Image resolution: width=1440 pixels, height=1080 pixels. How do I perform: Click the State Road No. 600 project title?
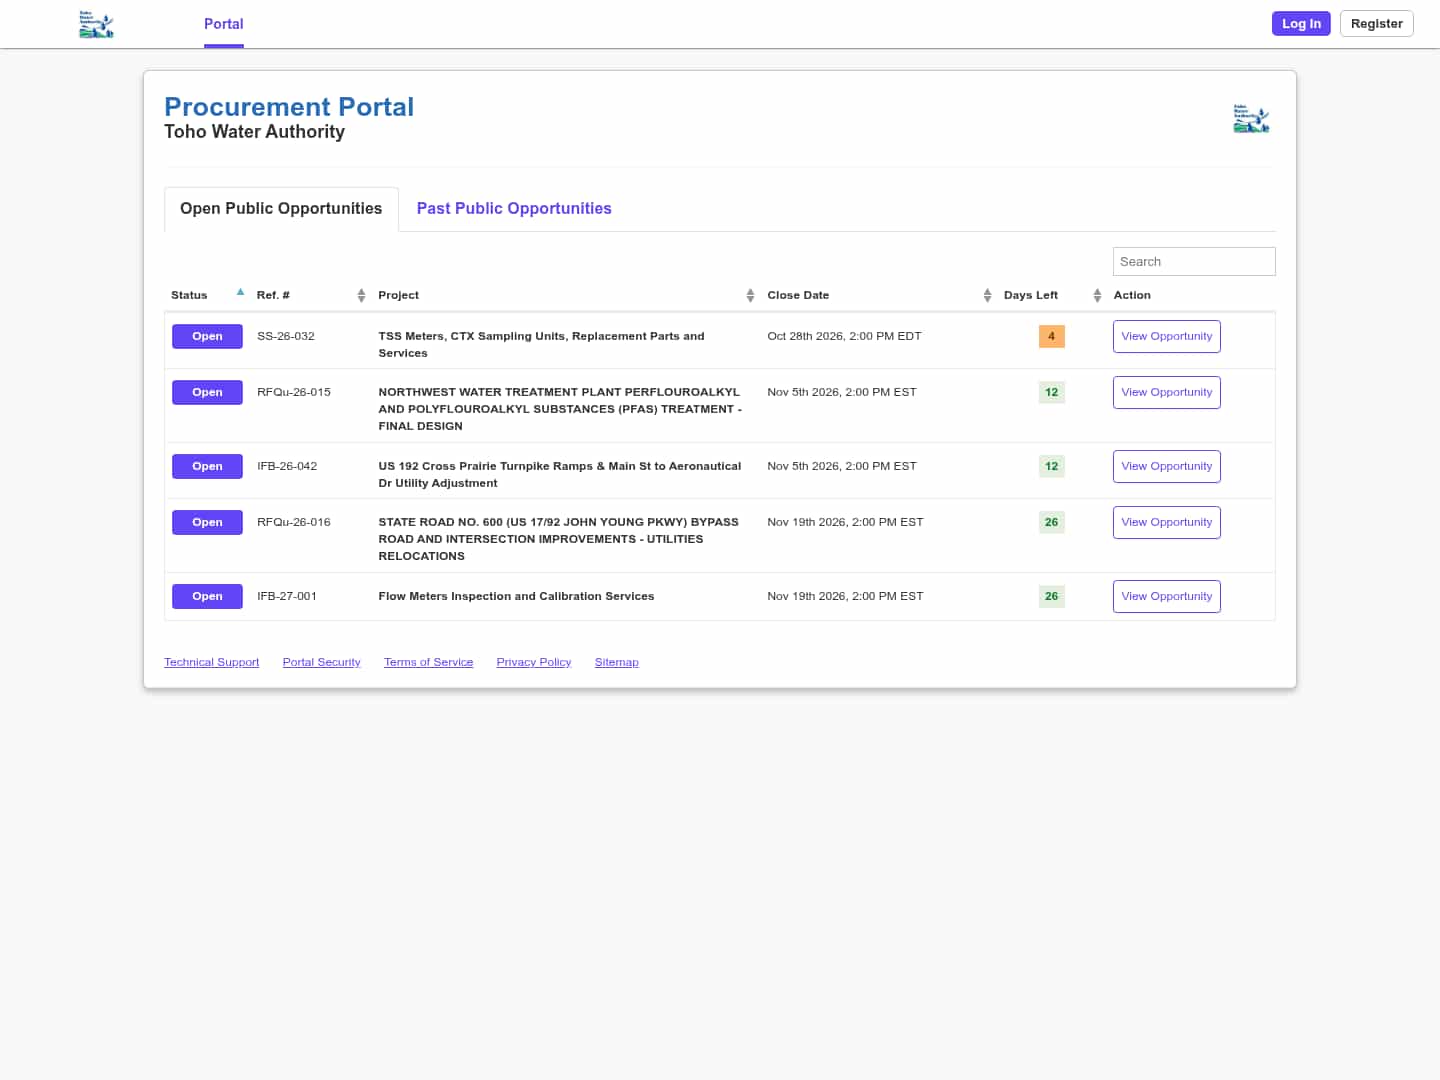(558, 539)
